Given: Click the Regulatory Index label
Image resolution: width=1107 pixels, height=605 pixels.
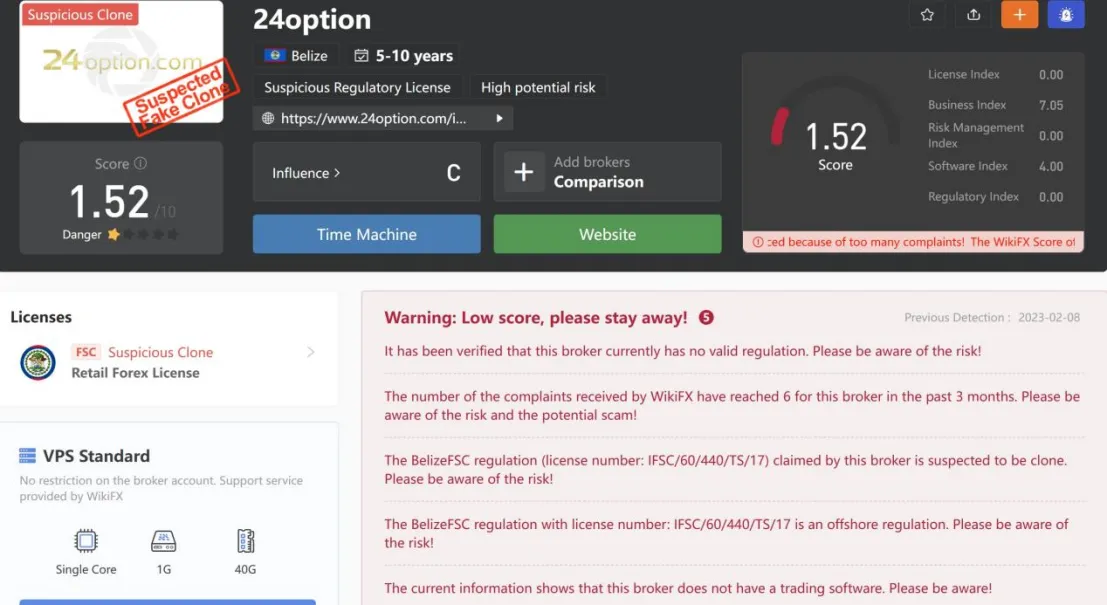Looking at the screenshot, I should pos(973,197).
